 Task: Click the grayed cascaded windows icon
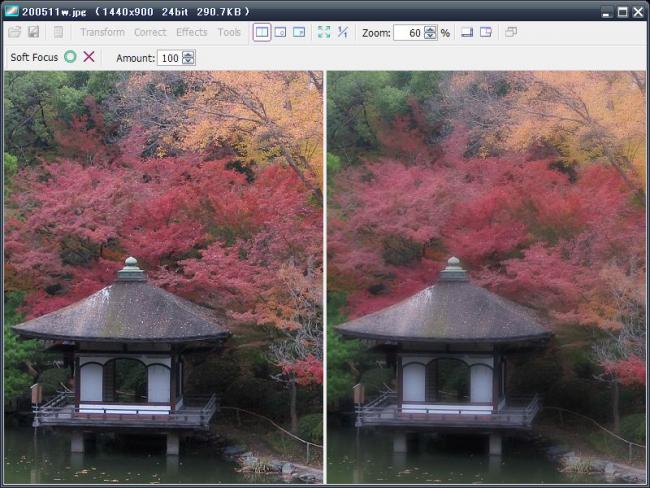click(511, 32)
